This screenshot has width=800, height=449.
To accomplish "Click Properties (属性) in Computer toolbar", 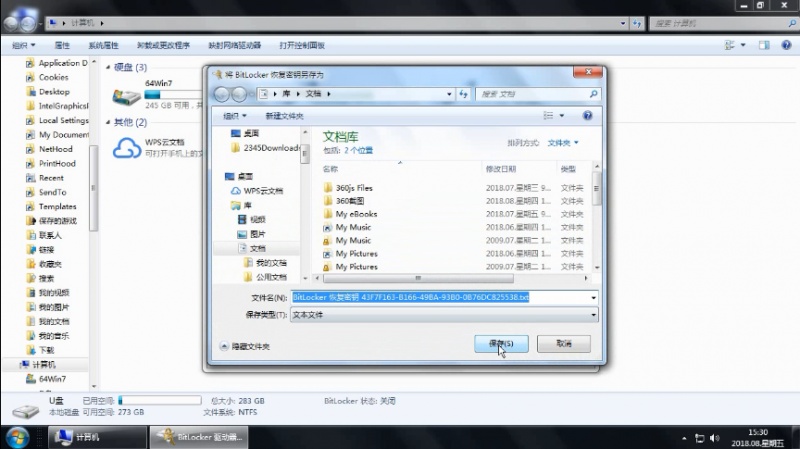I will (62, 45).
